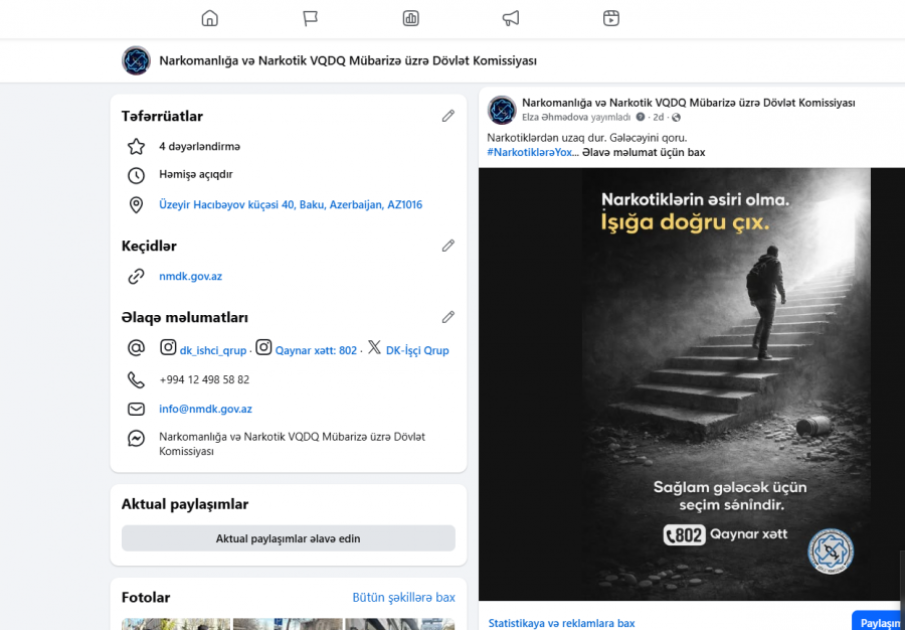Click Statistikaya və reklamlara bax

click(x=561, y=623)
